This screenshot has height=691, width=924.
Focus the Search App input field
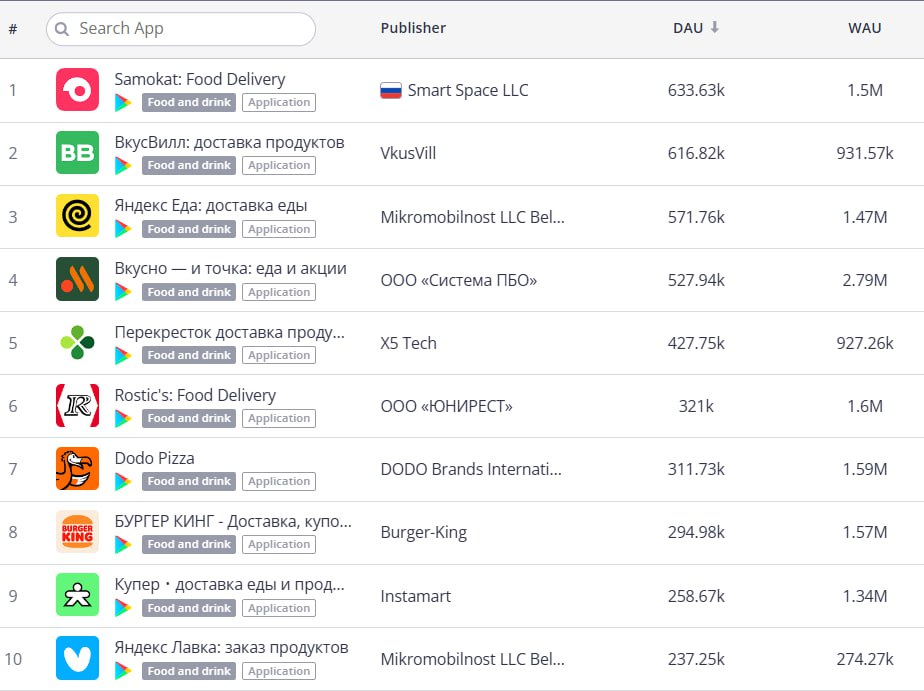(x=180, y=29)
